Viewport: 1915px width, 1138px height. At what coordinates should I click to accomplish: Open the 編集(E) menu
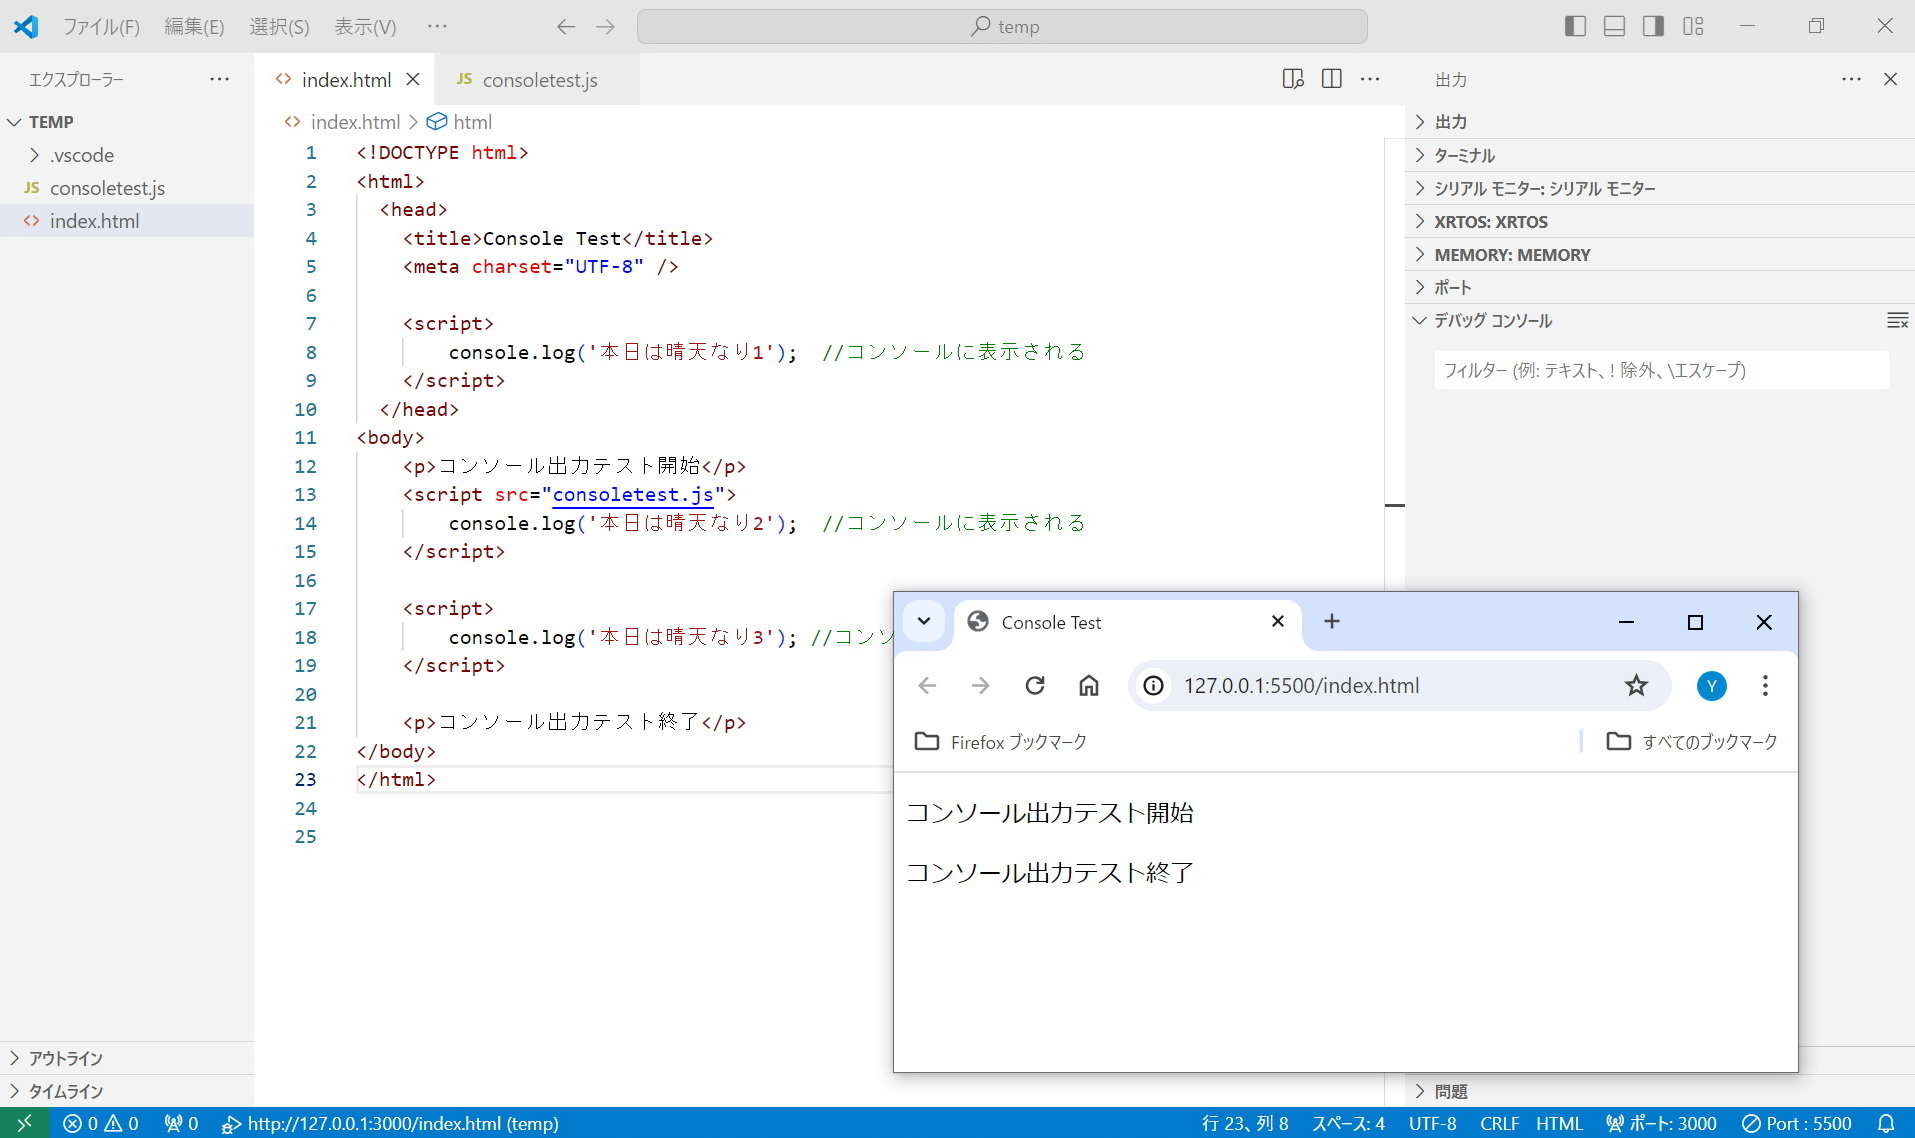click(194, 27)
